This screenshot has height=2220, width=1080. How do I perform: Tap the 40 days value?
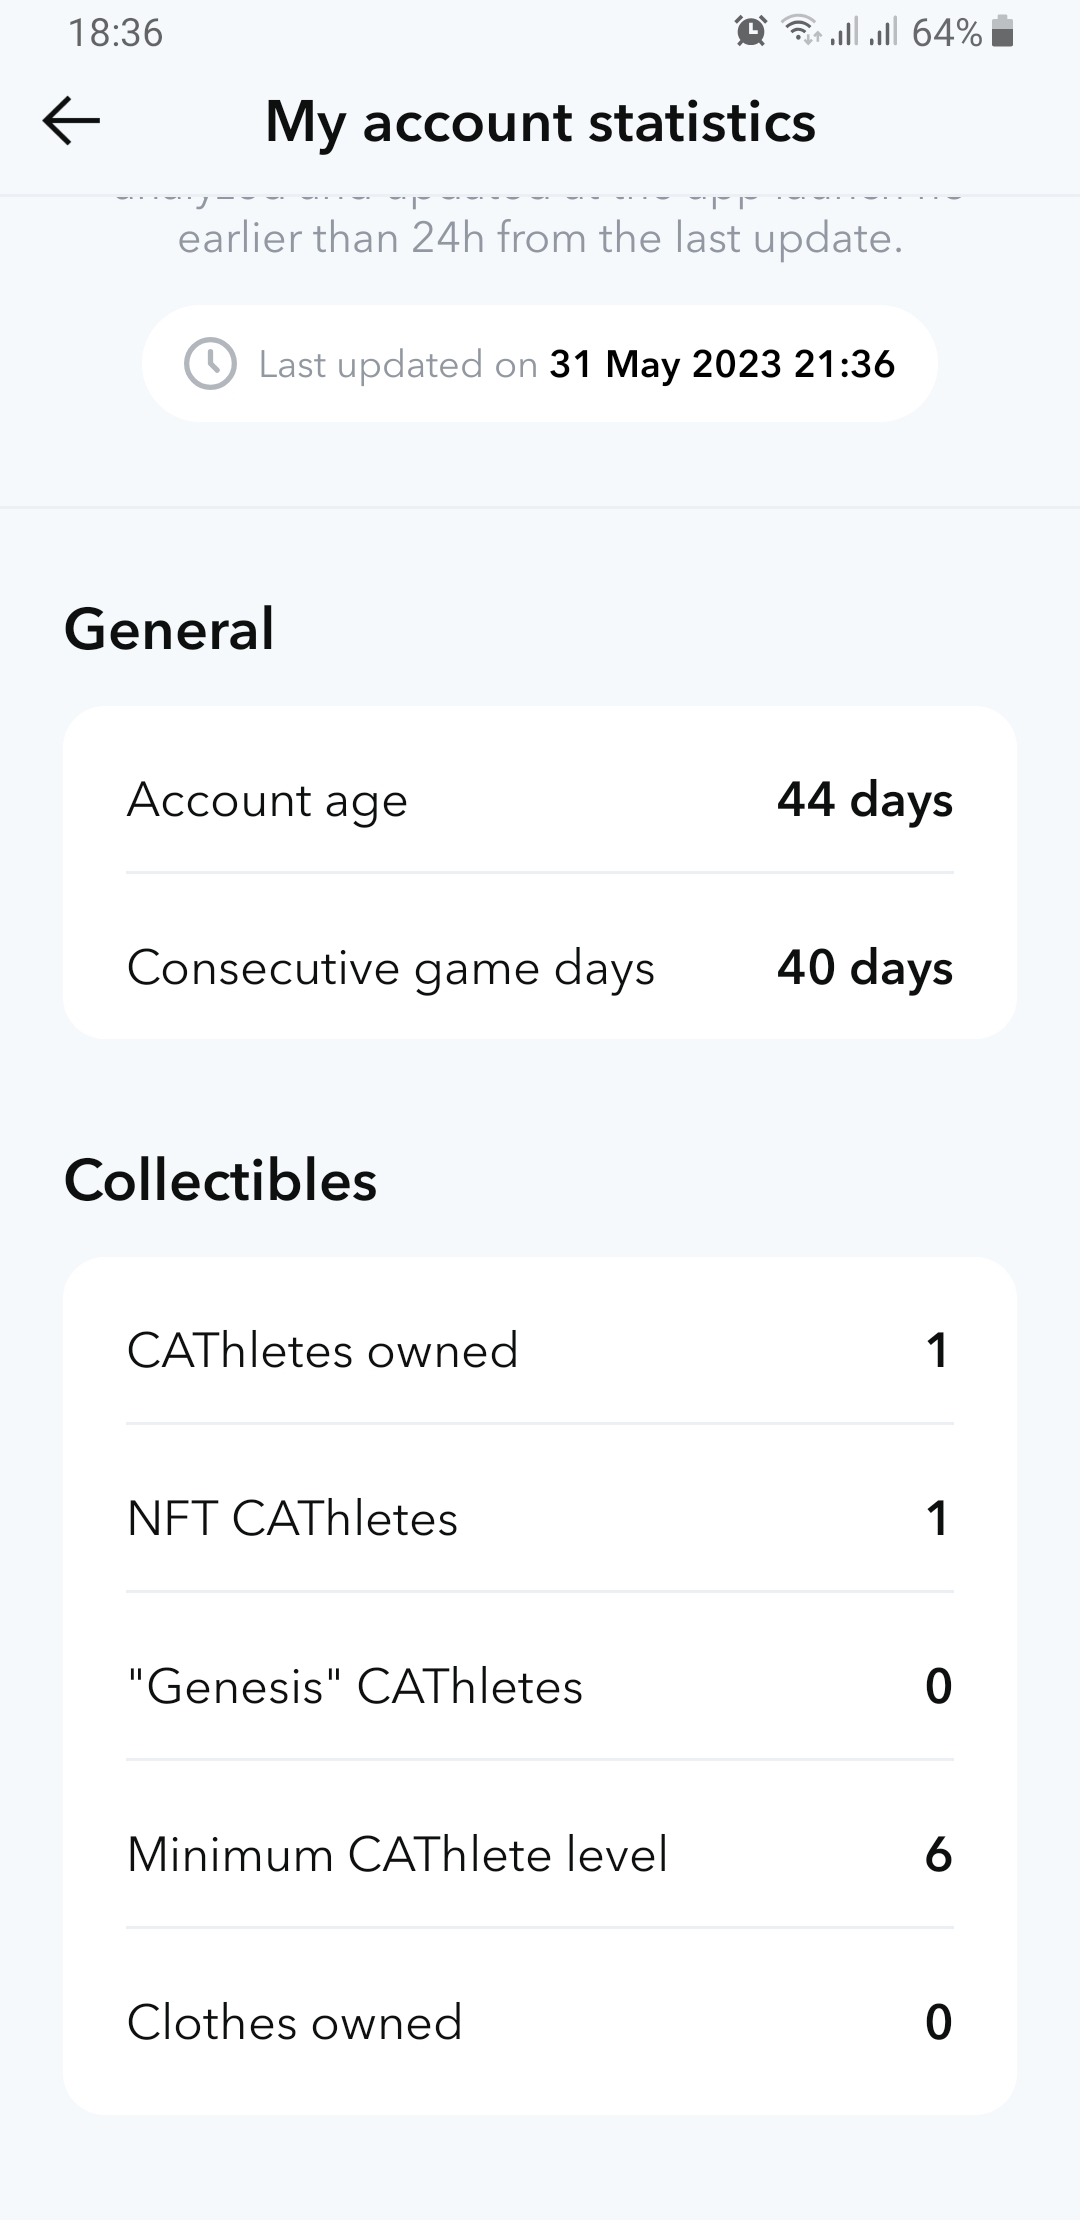[x=865, y=968]
